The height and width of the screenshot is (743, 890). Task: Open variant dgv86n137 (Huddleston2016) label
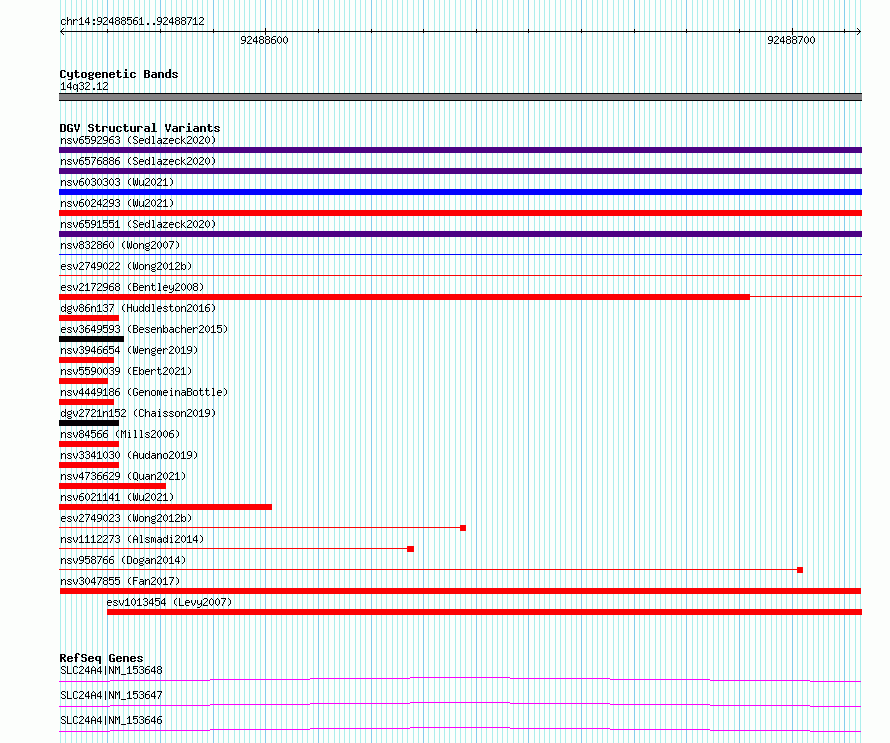coord(138,308)
